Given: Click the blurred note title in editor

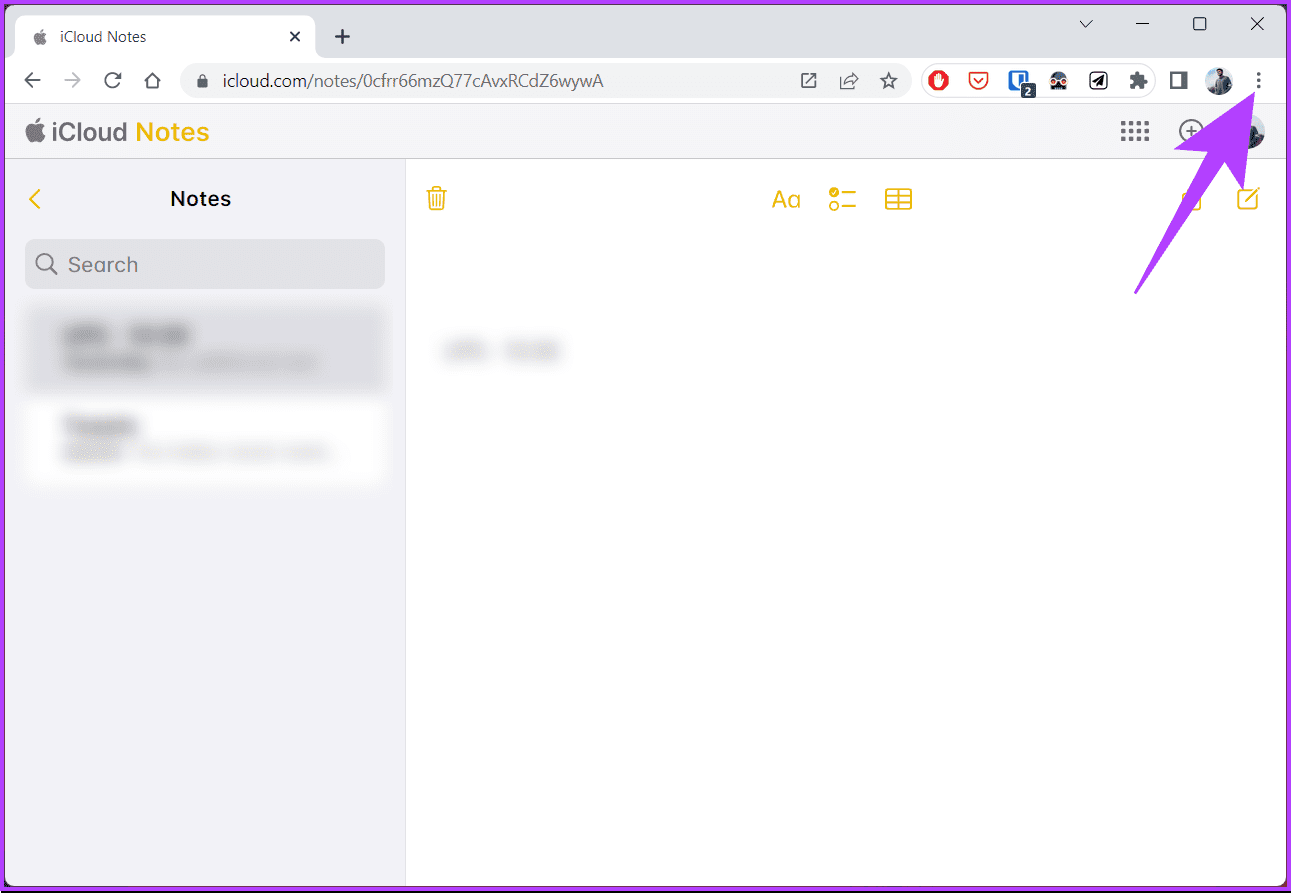Looking at the screenshot, I should tap(503, 350).
